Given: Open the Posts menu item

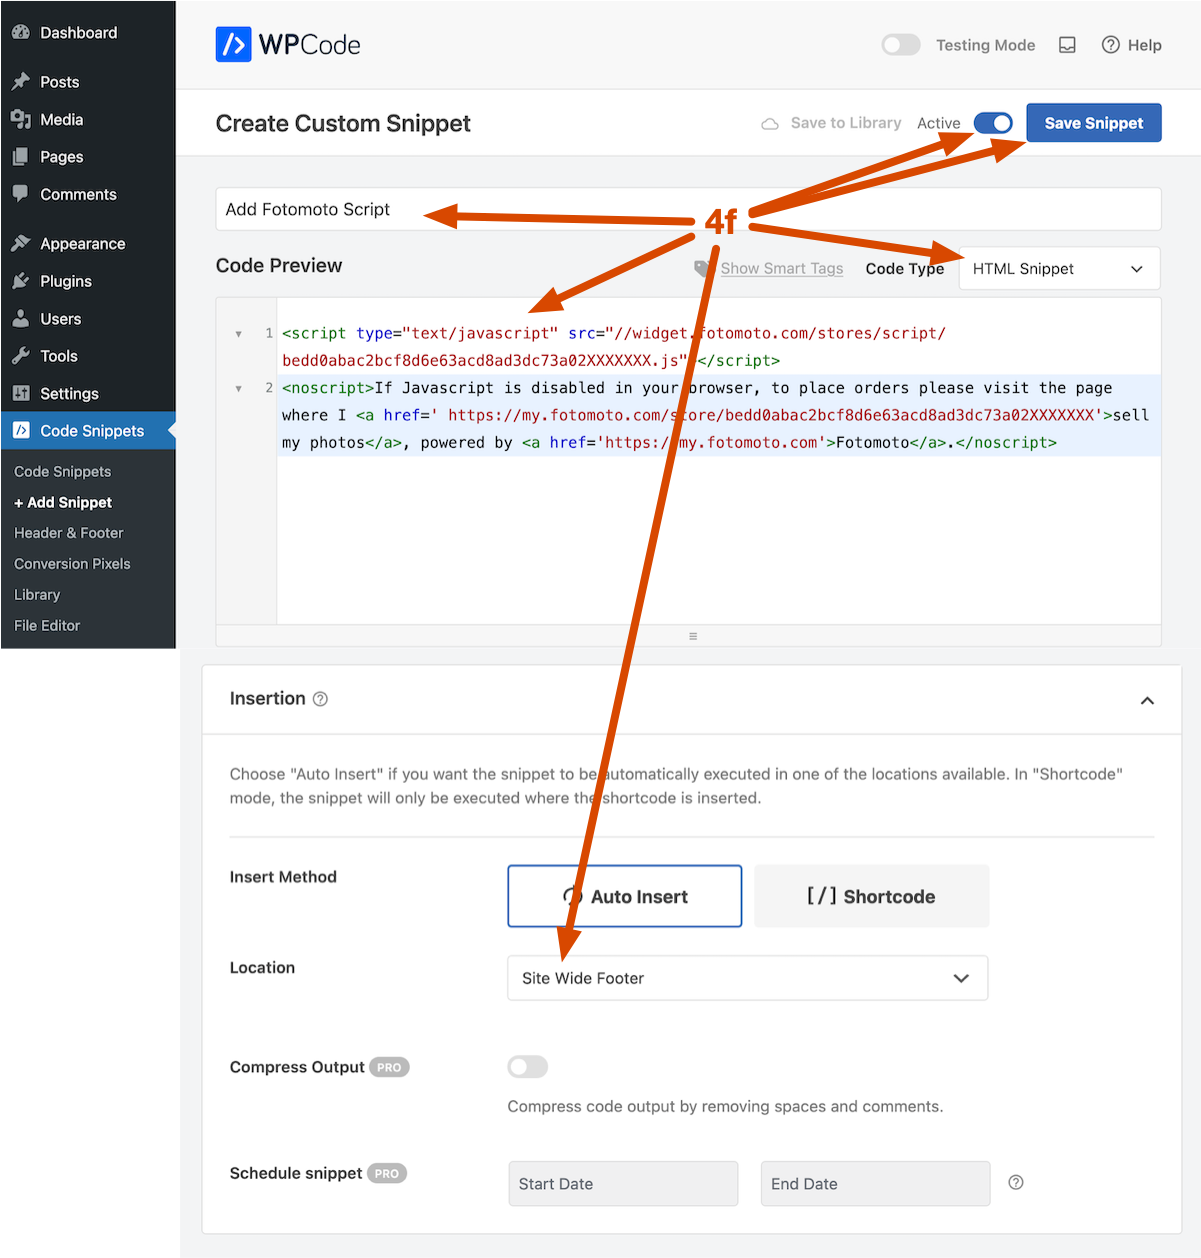Looking at the screenshot, I should [88, 82].
